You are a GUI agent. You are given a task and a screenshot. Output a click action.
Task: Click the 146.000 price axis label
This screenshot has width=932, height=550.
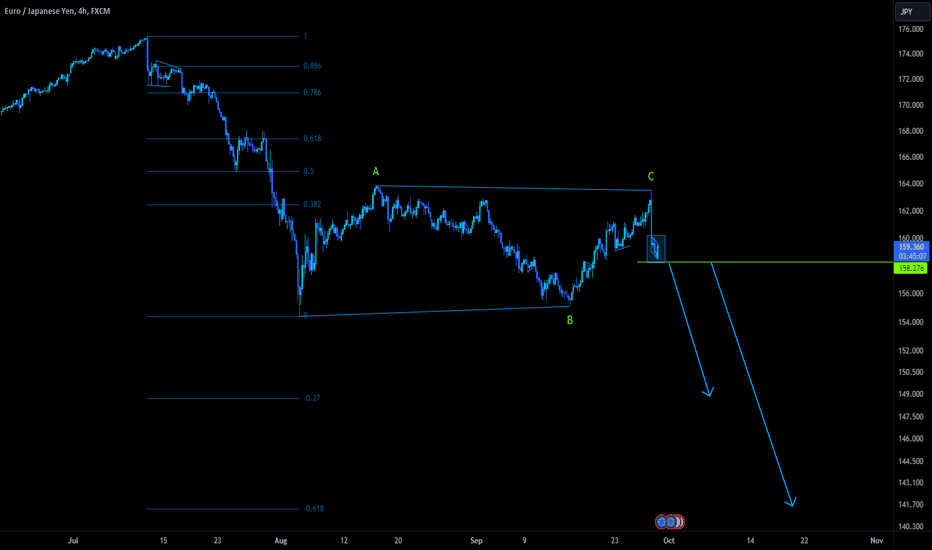click(x=911, y=439)
